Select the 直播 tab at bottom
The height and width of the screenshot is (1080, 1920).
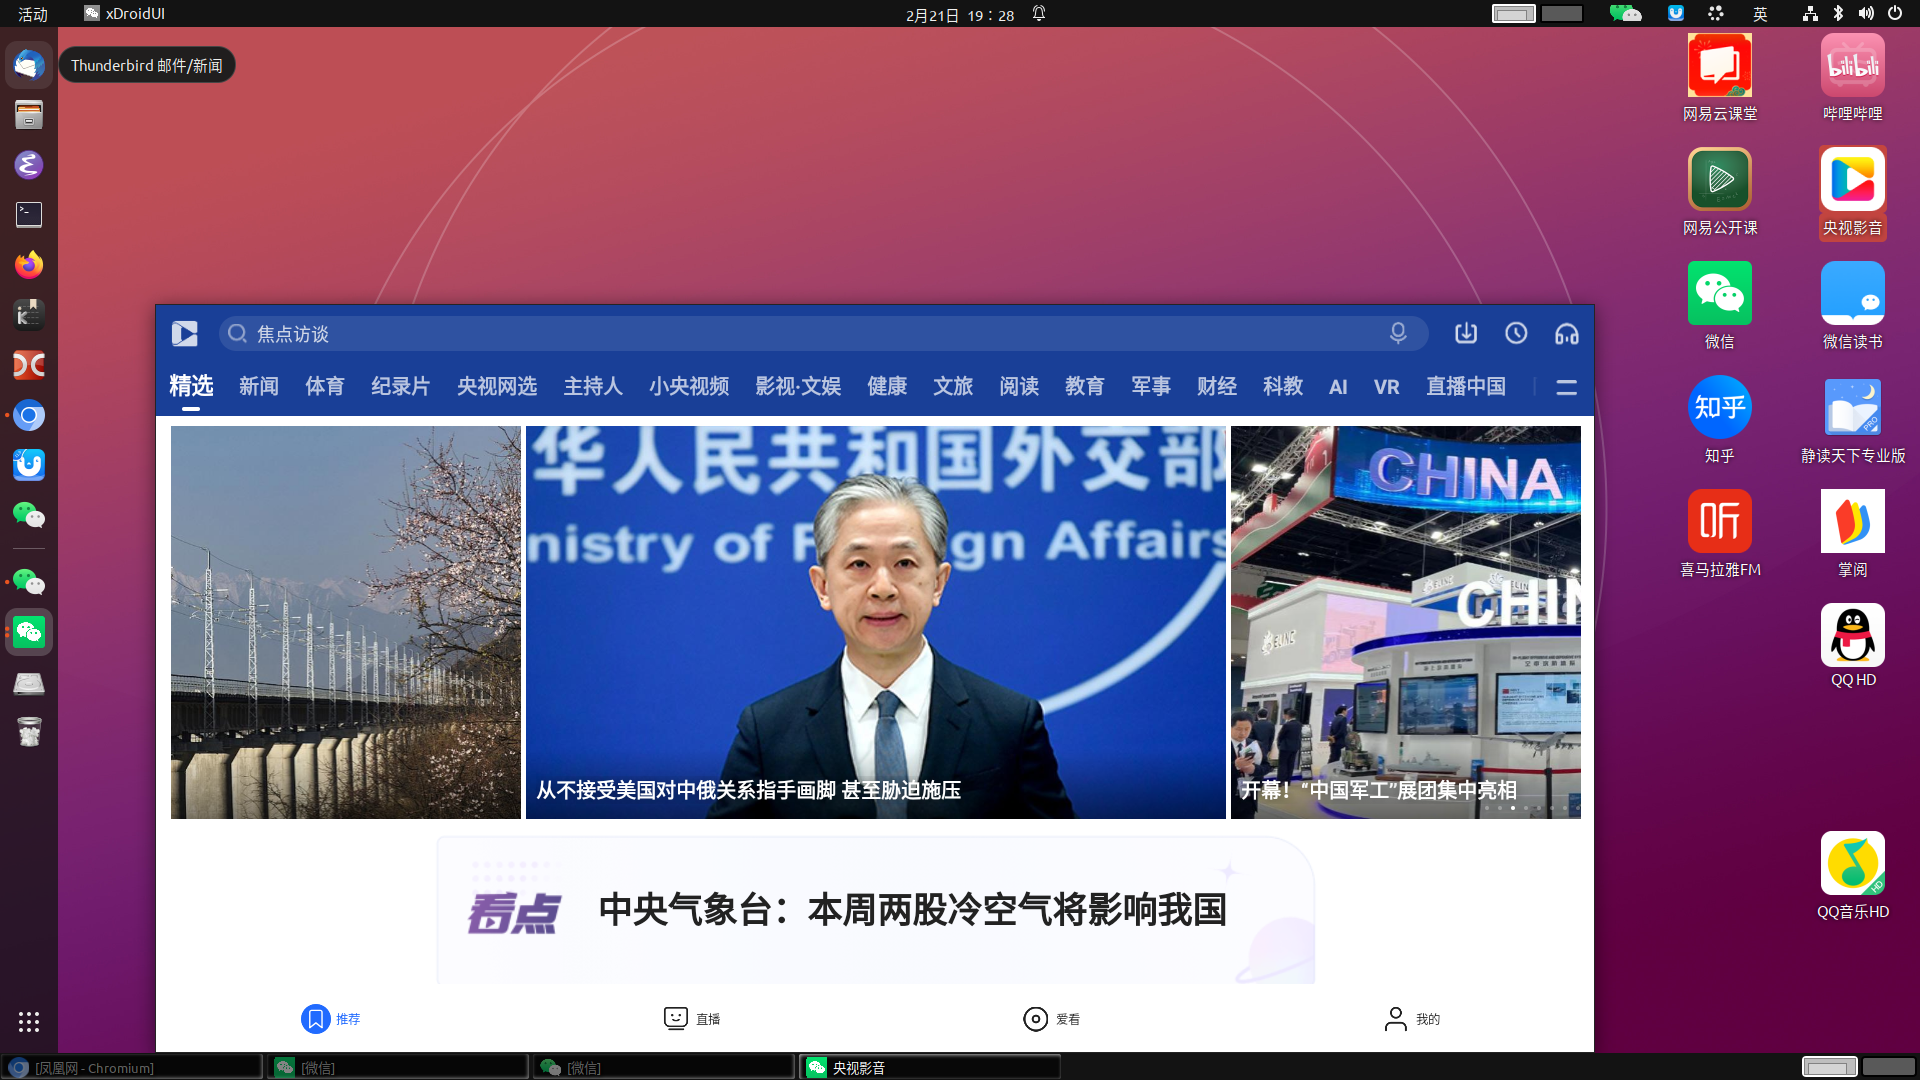click(693, 1018)
